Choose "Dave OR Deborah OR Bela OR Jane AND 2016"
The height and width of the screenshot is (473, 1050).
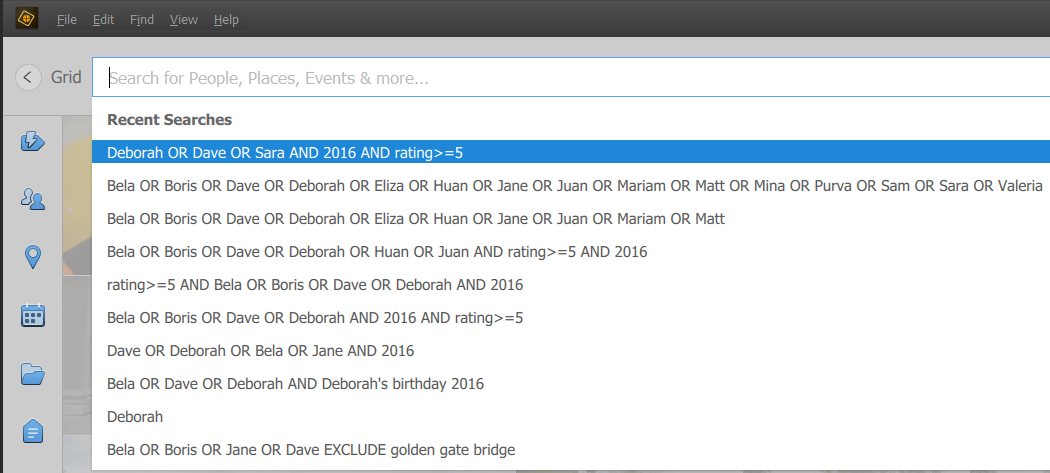pyautogui.click(x=260, y=350)
